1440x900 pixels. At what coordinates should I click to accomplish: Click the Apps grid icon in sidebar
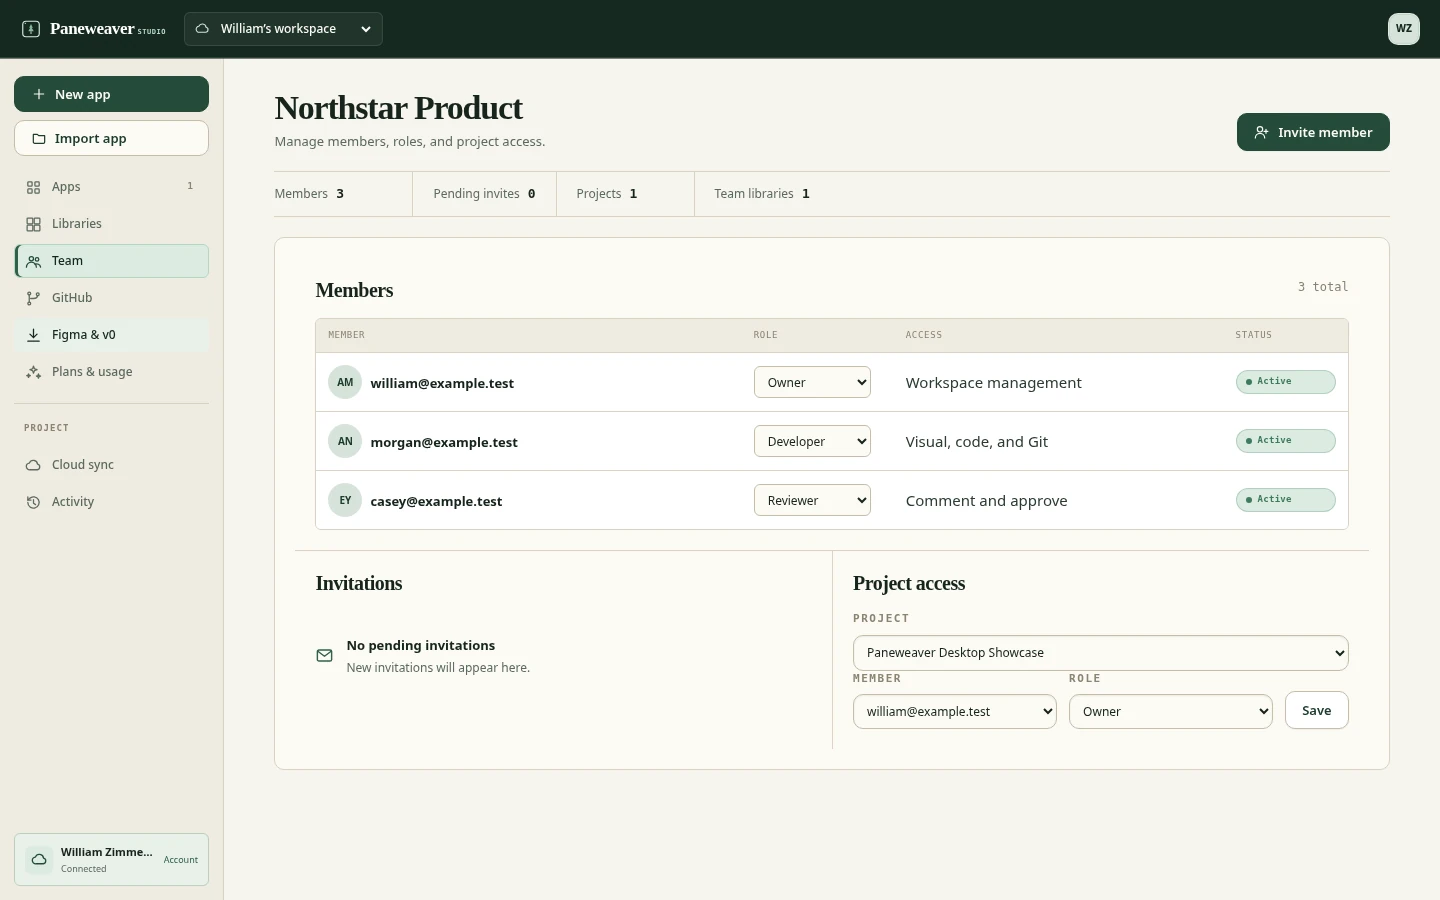(34, 187)
